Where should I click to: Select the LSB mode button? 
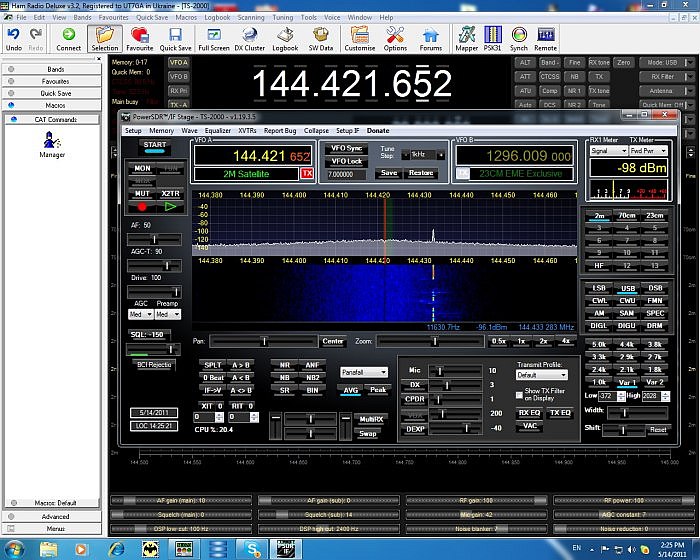point(599,288)
